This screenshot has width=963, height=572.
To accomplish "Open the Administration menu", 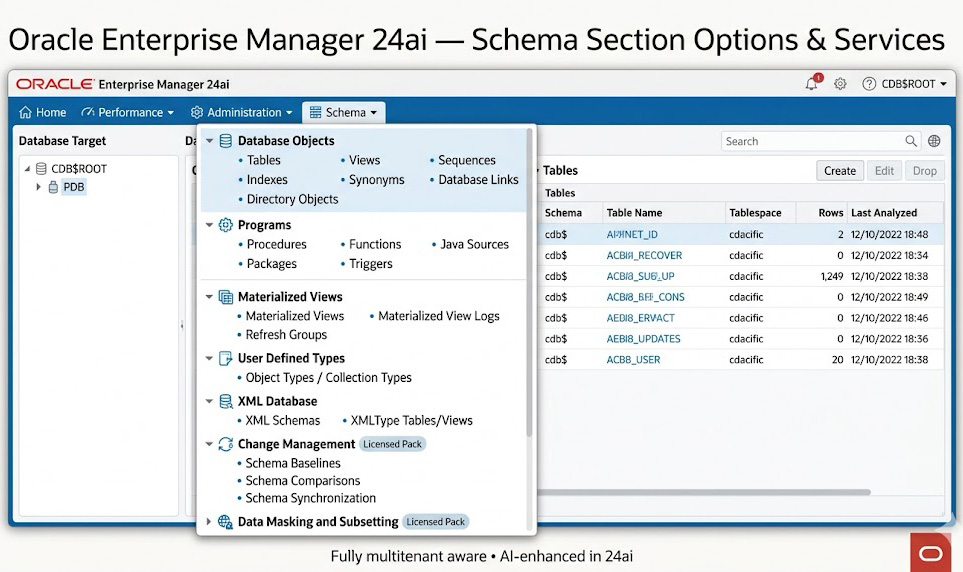I will [241, 112].
